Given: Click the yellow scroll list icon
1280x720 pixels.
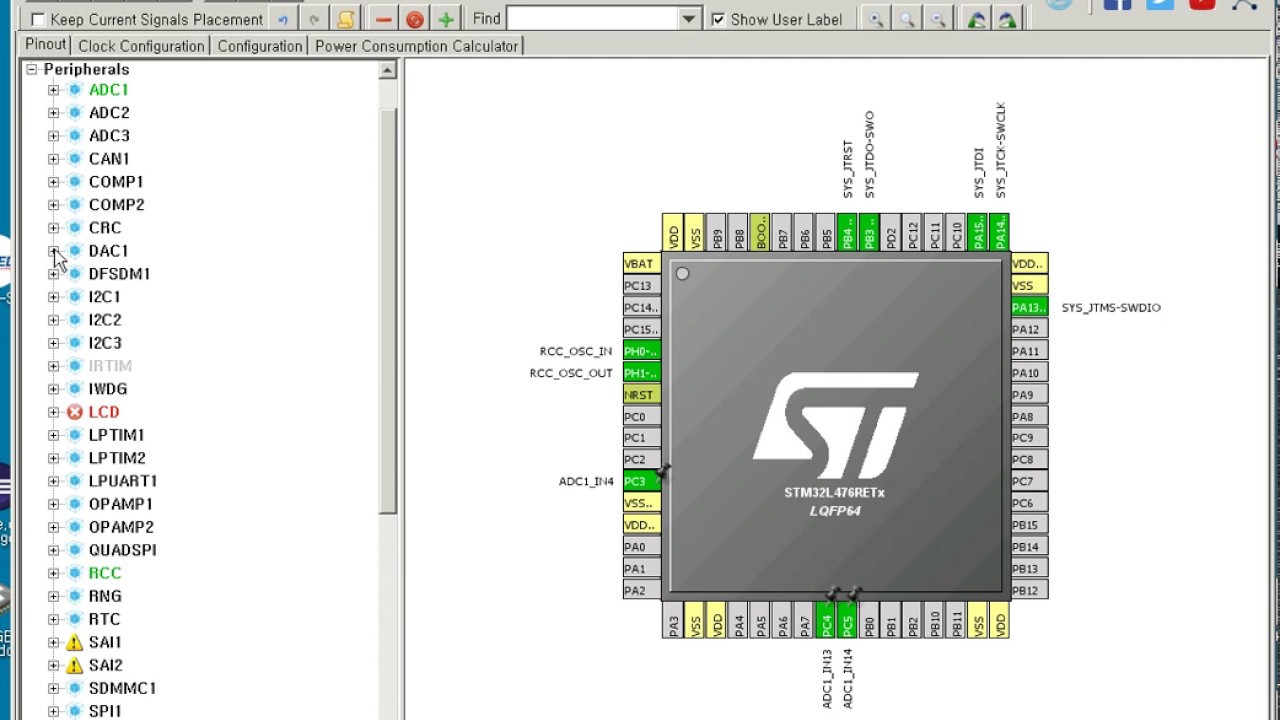Looking at the screenshot, I should click(345, 19).
